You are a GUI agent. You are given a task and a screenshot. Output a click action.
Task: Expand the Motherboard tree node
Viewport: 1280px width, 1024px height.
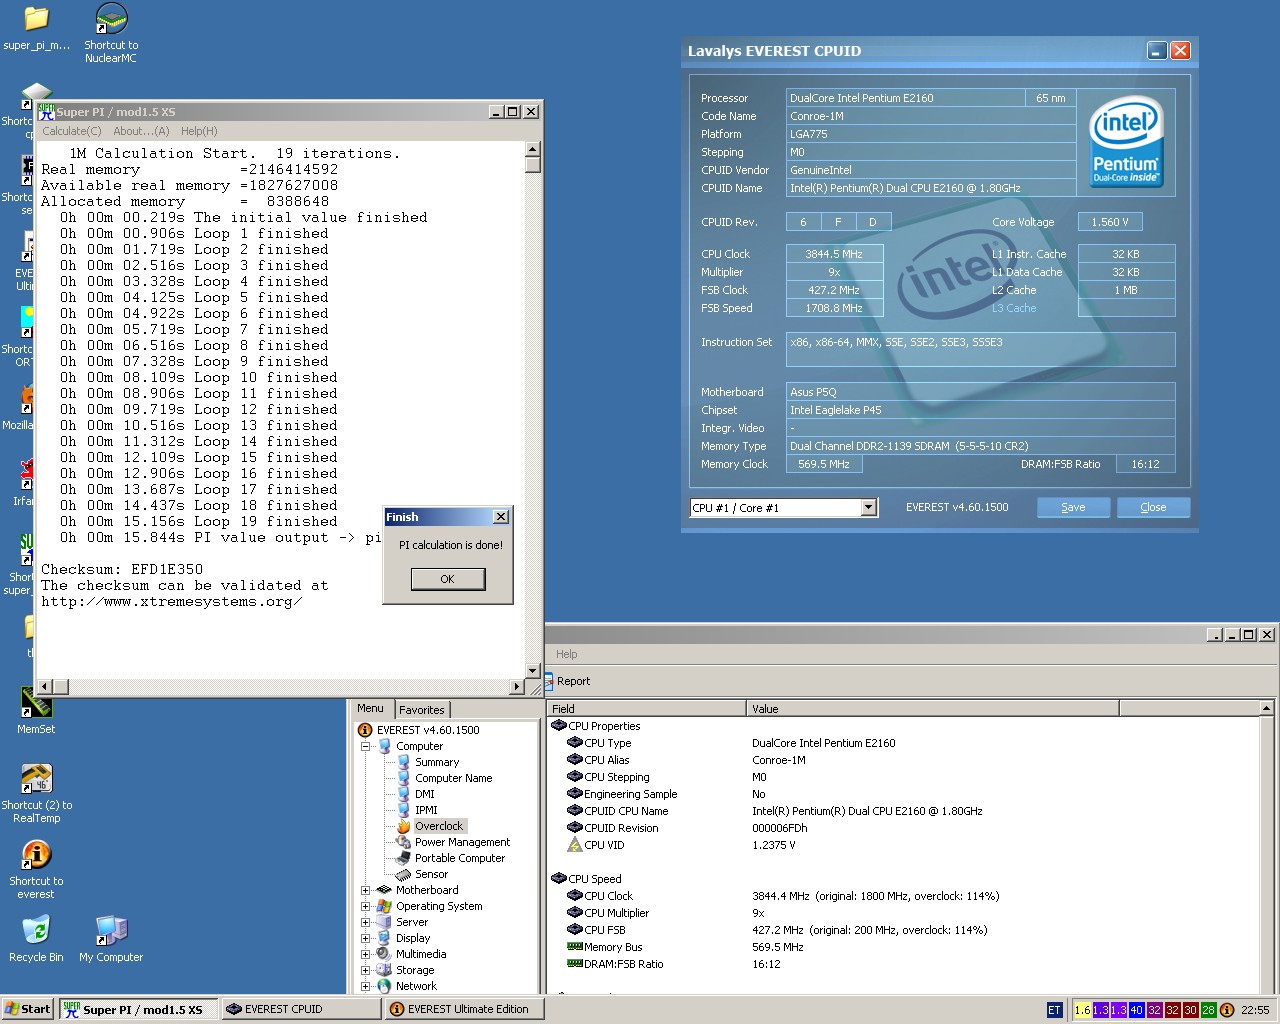366,890
